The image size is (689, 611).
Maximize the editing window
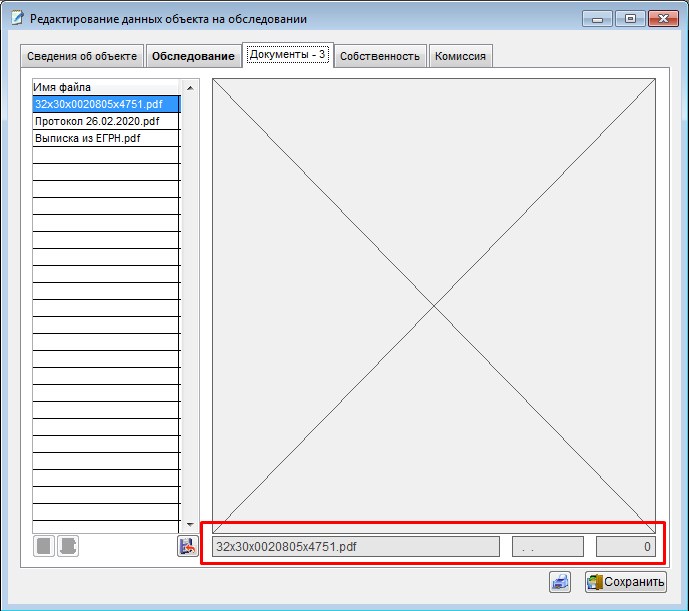630,19
